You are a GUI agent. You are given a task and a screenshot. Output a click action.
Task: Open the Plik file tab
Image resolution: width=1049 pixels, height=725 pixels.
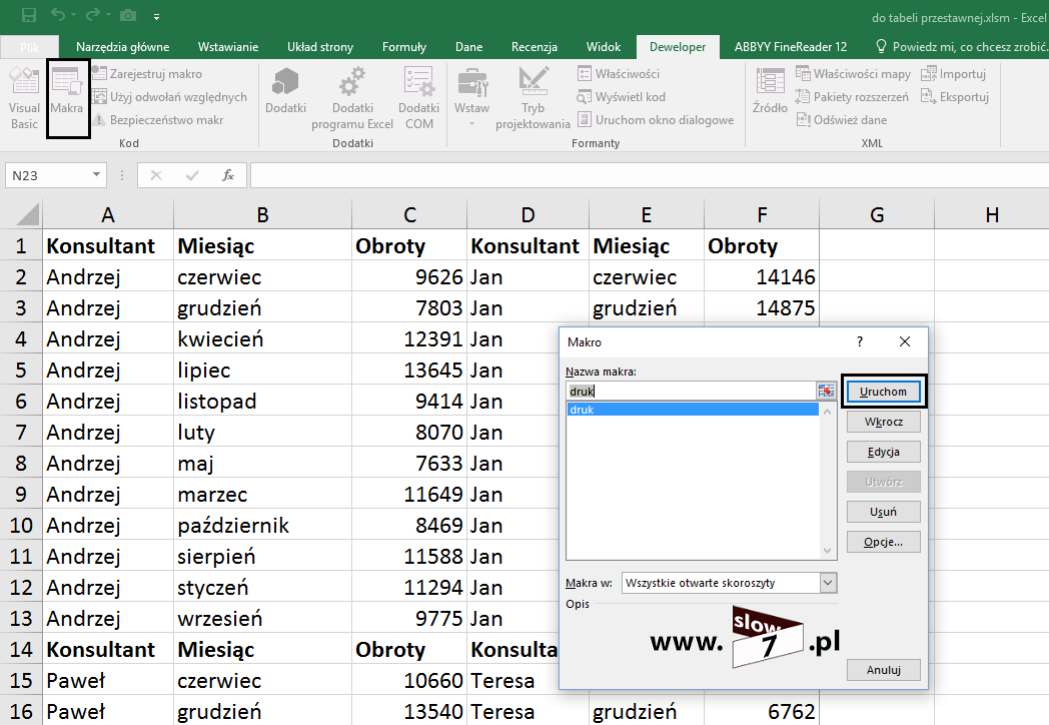pos(29,47)
